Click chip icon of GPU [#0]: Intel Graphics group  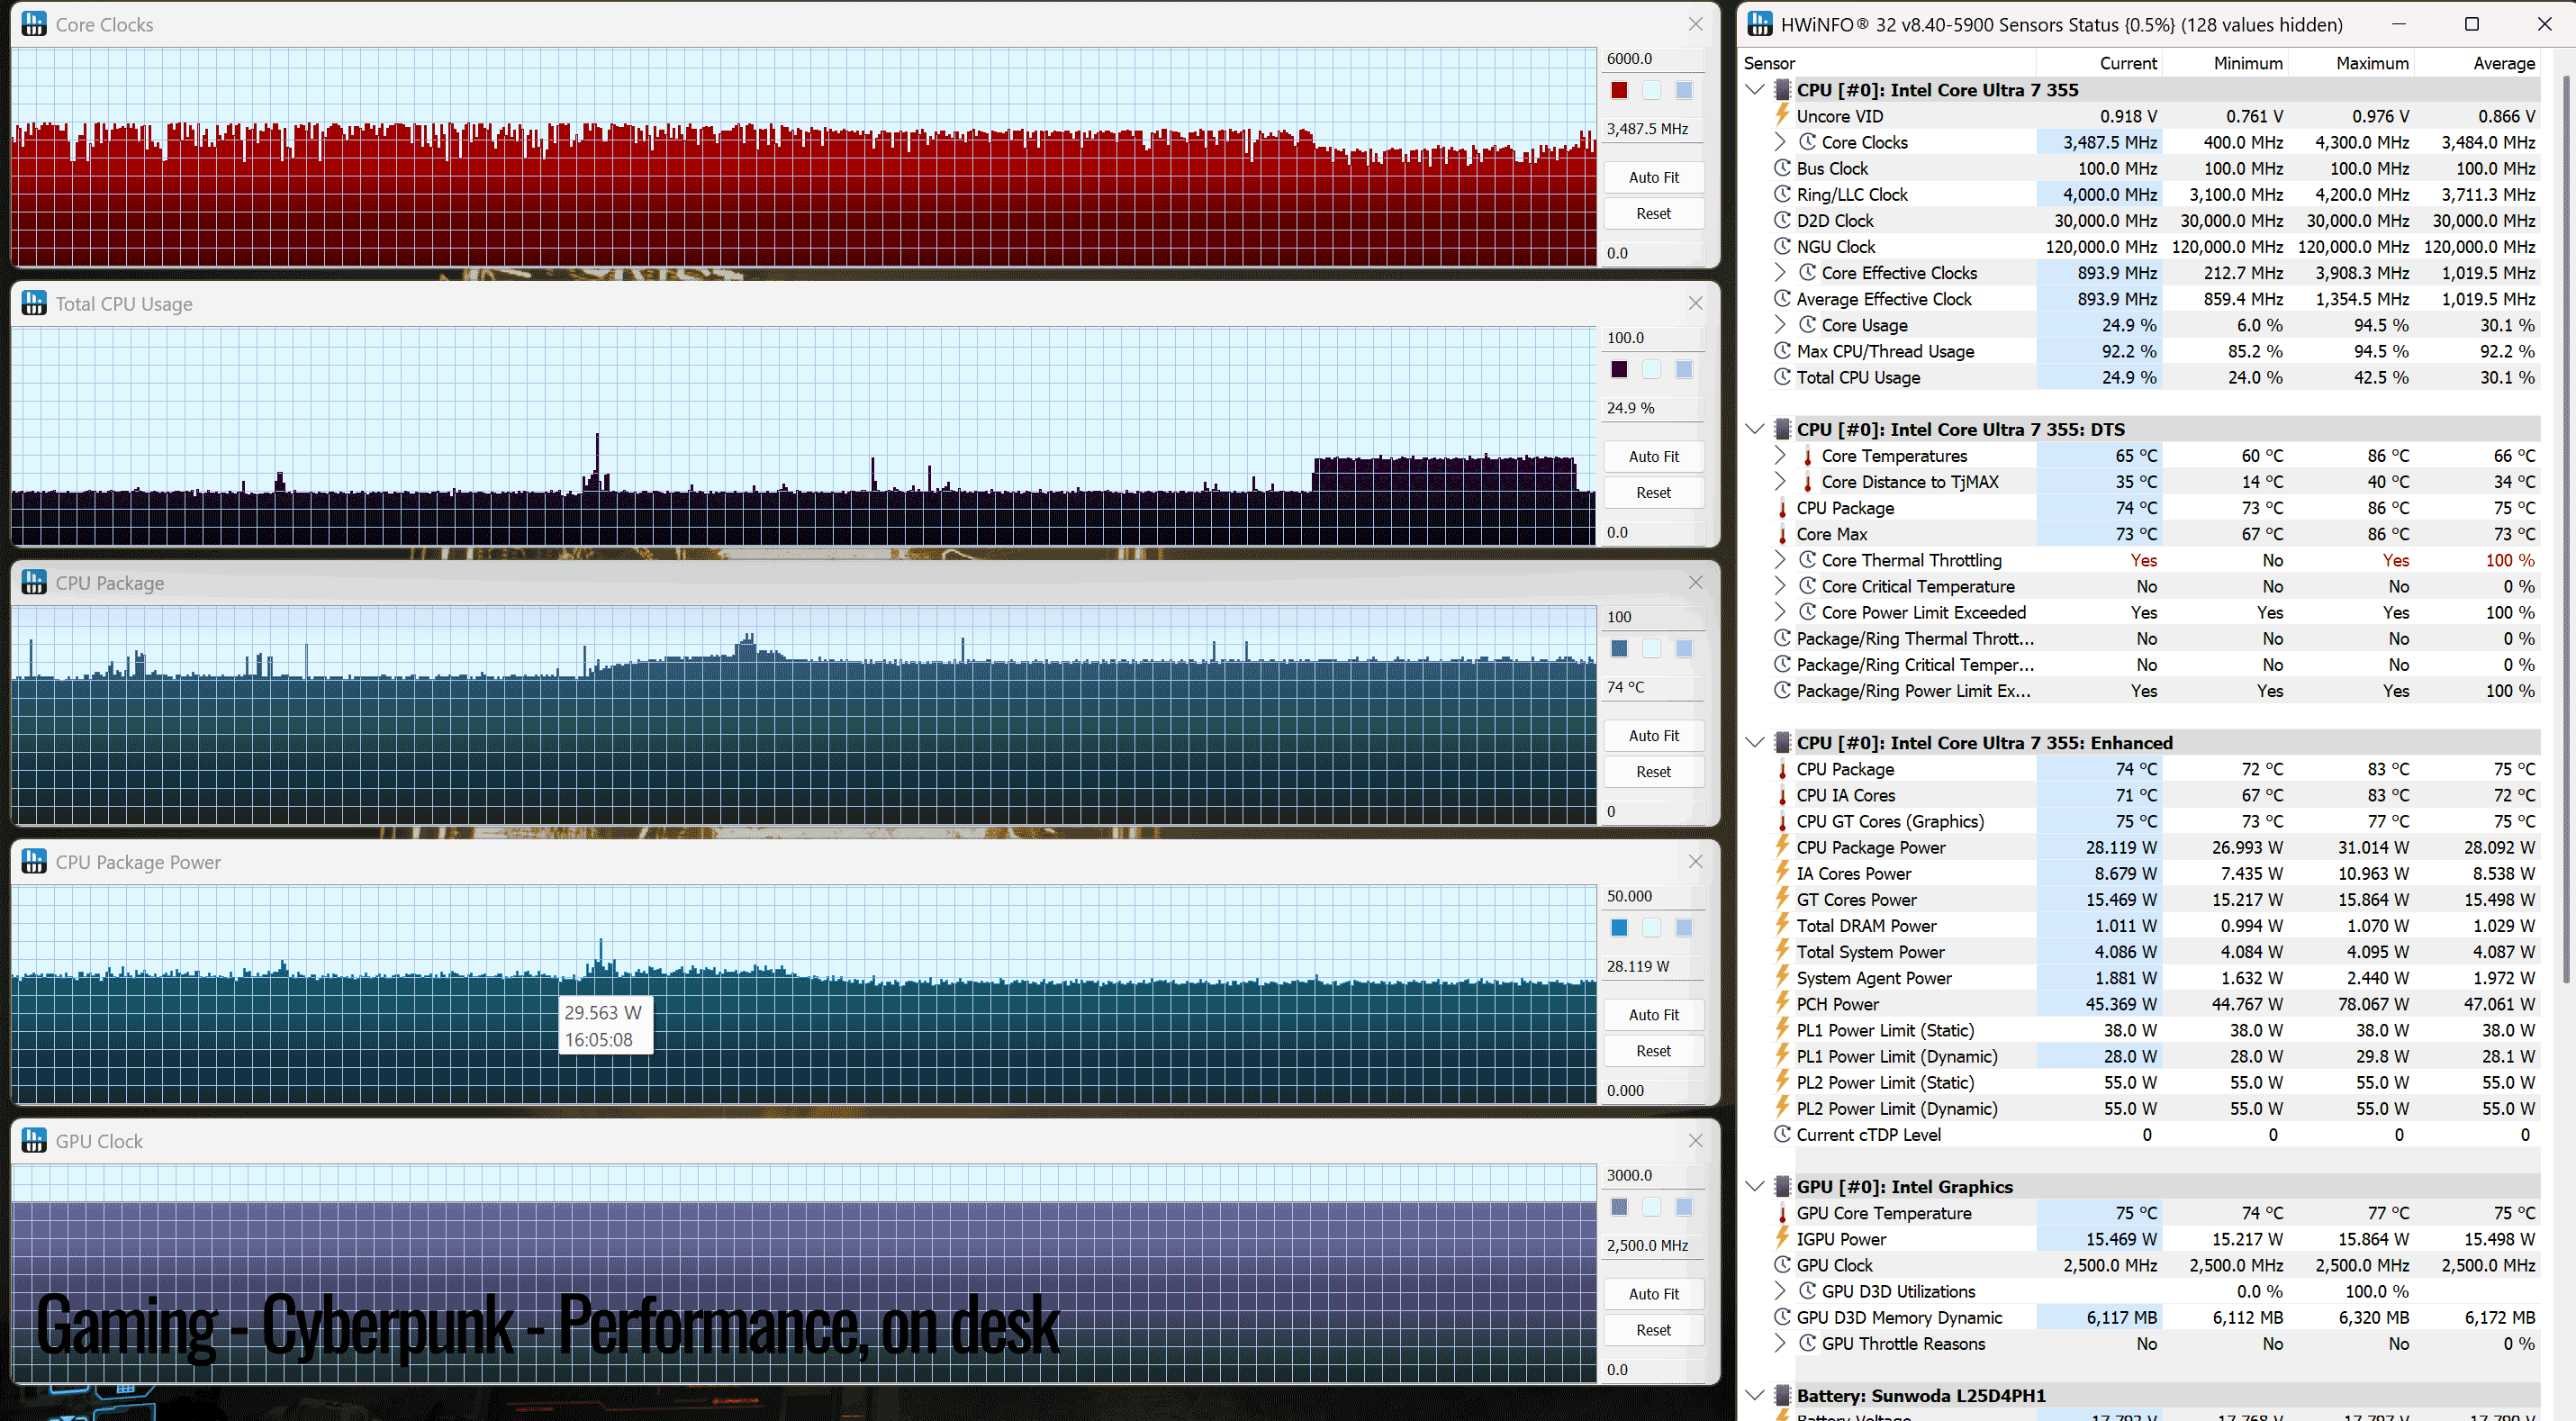coord(1782,1186)
